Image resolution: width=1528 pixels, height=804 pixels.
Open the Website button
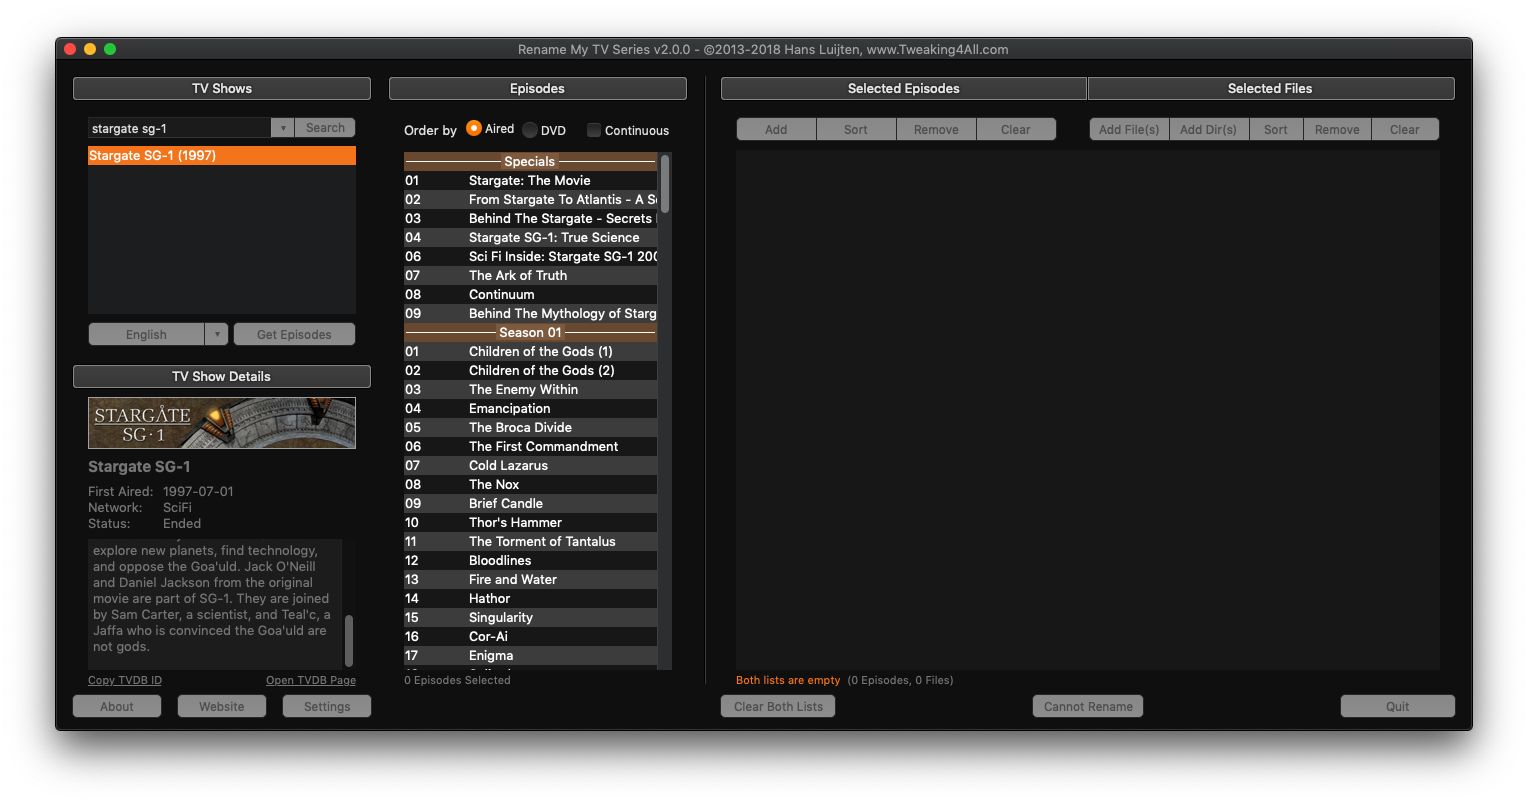[222, 706]
